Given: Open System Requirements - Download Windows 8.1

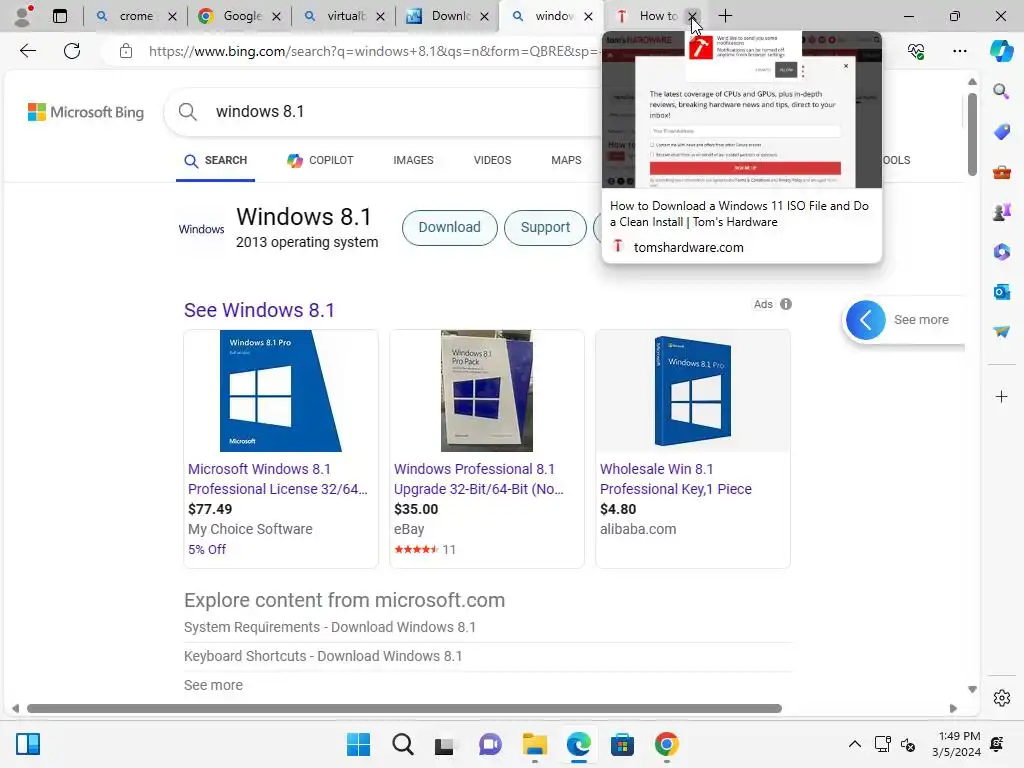Looking at the screenshot, I should coord(330,627).
